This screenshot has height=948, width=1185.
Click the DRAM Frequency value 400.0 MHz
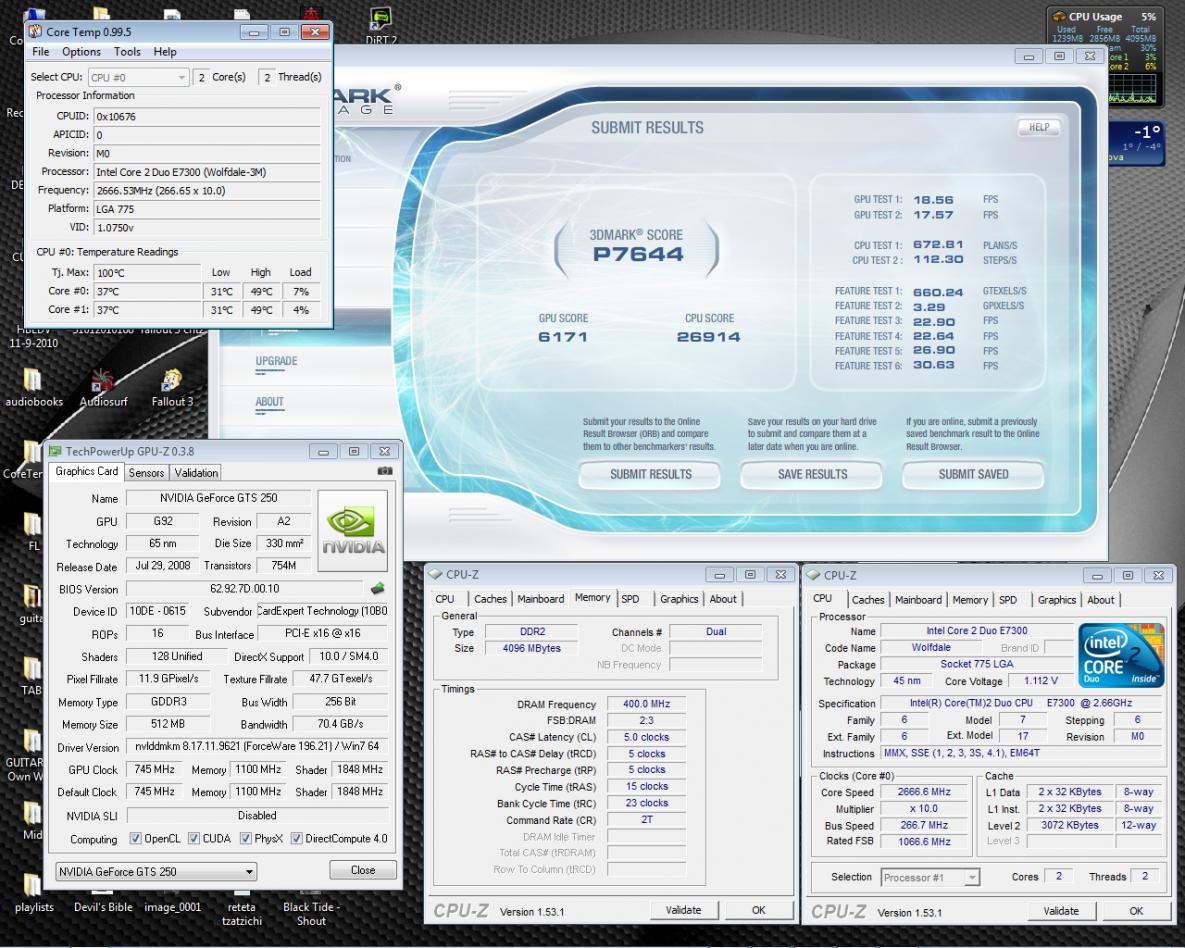pyautogui.click(x=646, y=704)
